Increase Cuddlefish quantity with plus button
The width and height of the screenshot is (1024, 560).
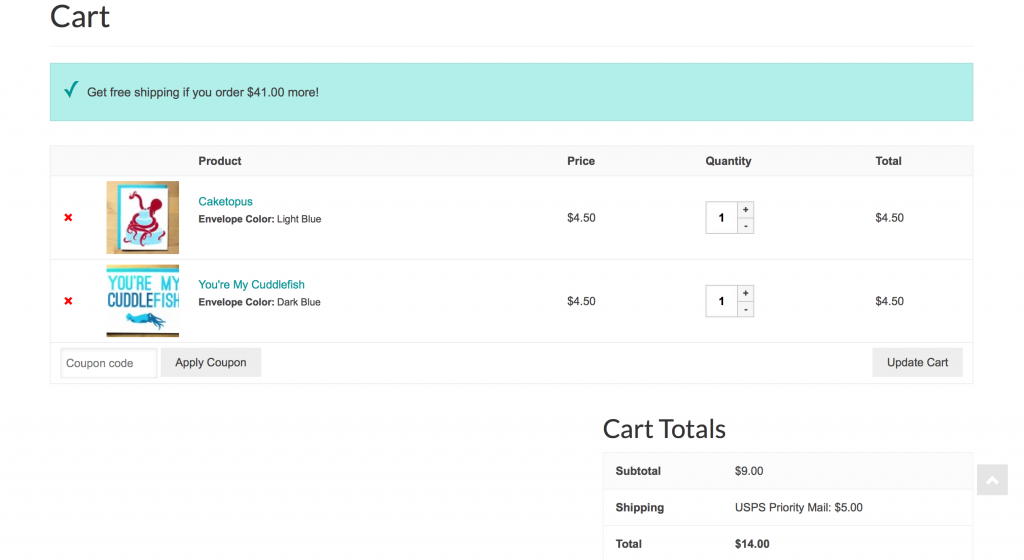pos(745,293)
